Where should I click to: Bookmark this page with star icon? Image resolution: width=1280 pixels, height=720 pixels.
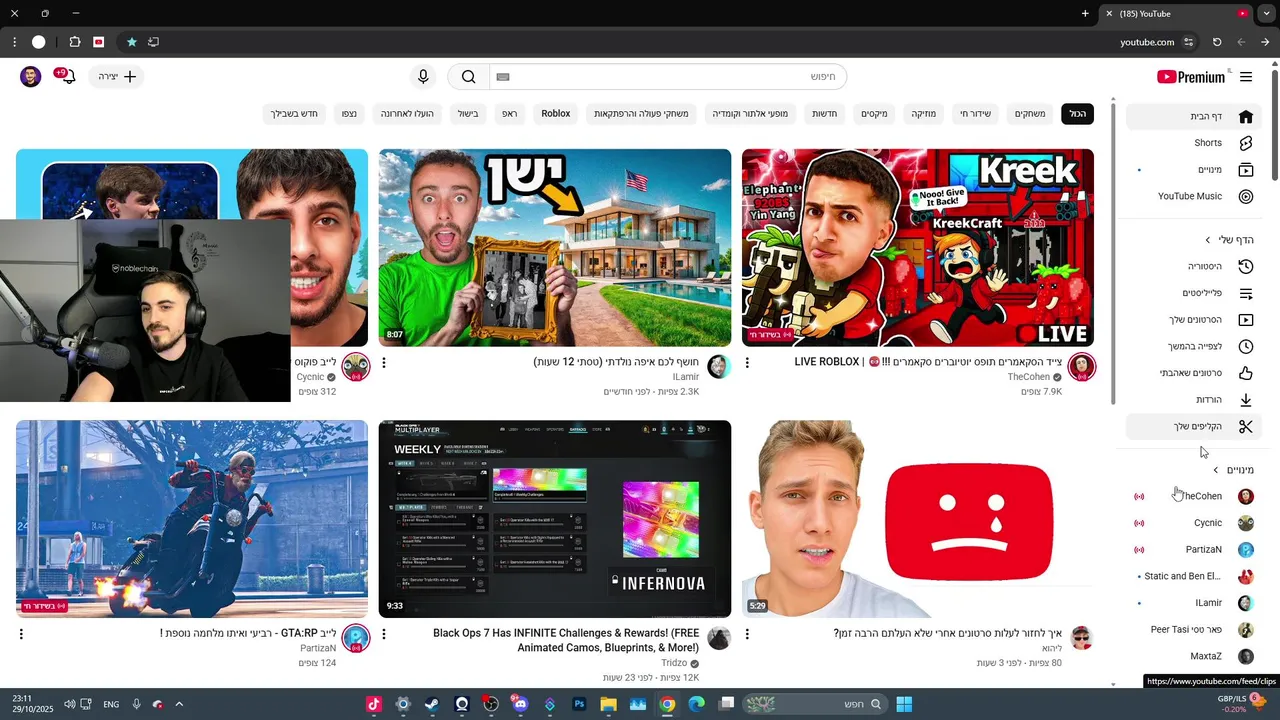click(131, 42)
